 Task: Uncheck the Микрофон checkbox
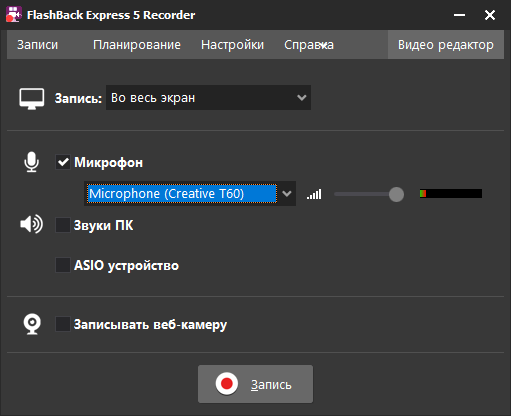coord(63,162)
